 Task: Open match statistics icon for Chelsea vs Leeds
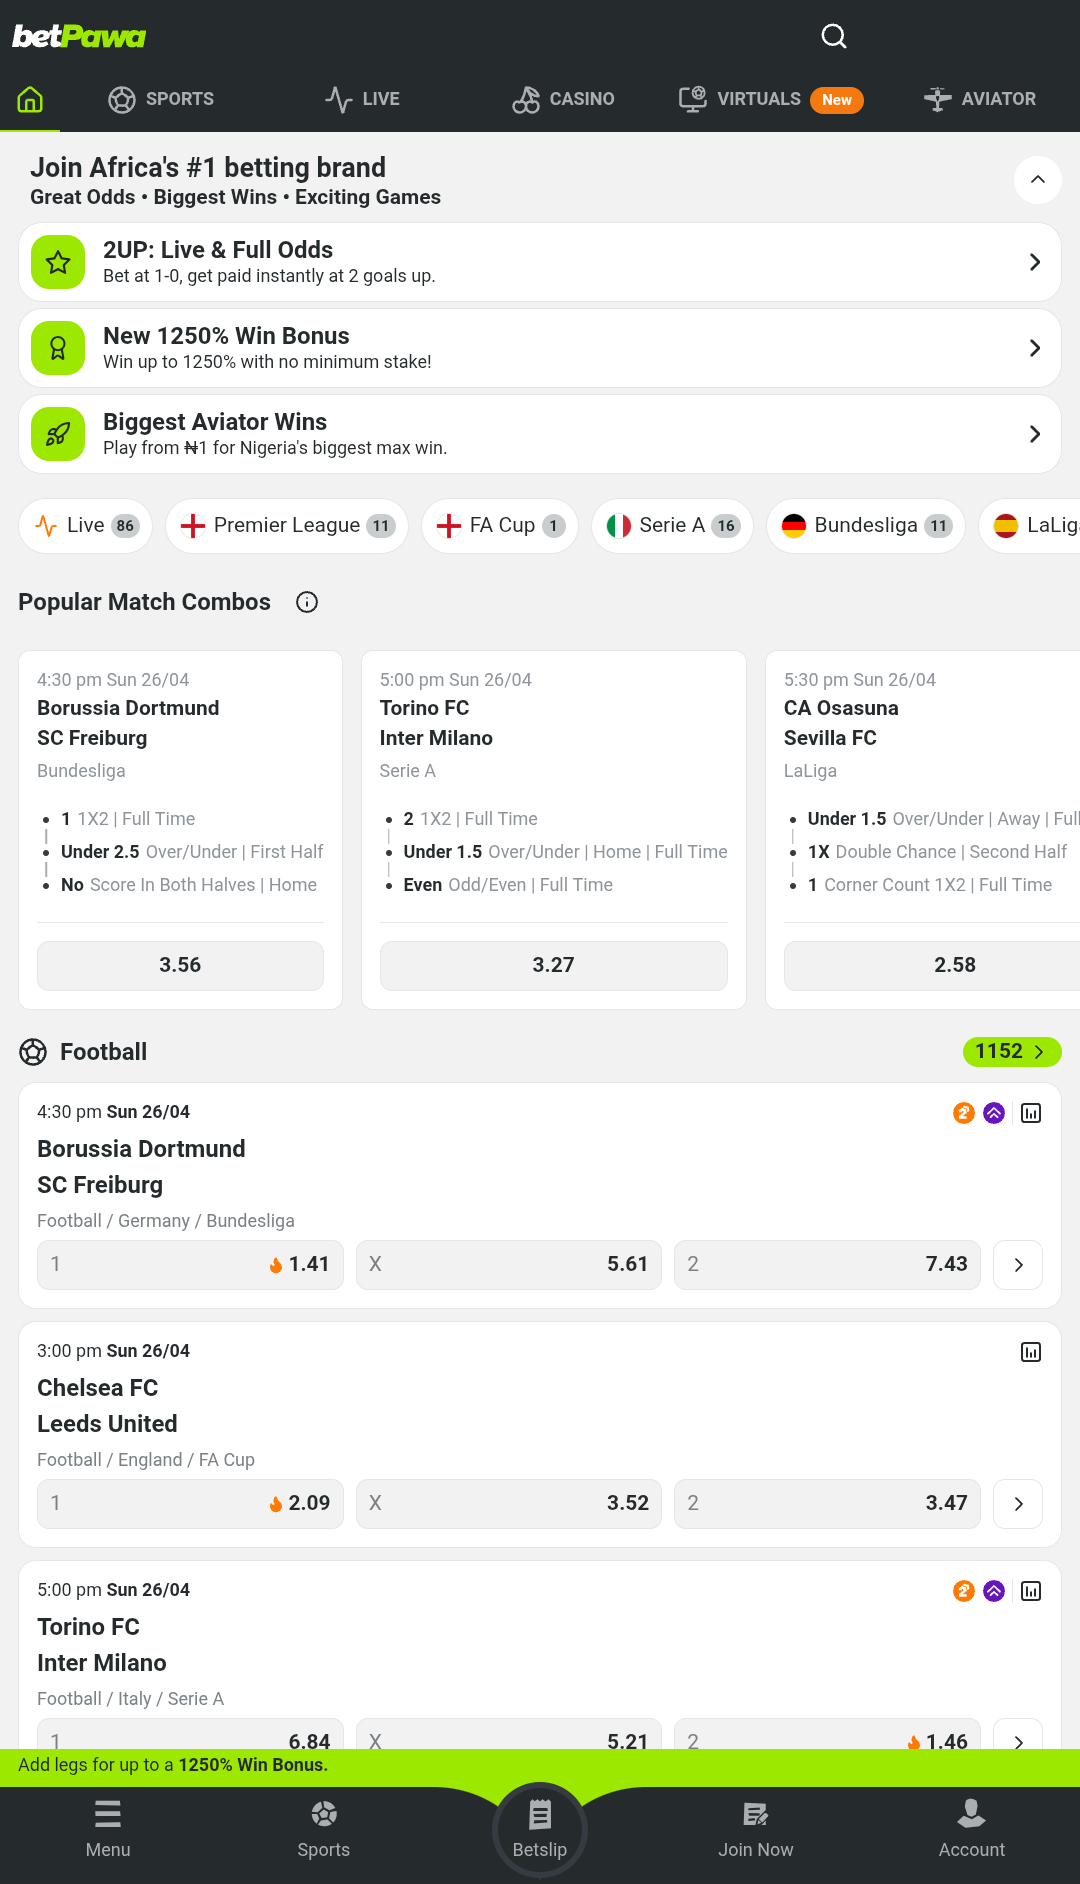pos(1030,1352)
